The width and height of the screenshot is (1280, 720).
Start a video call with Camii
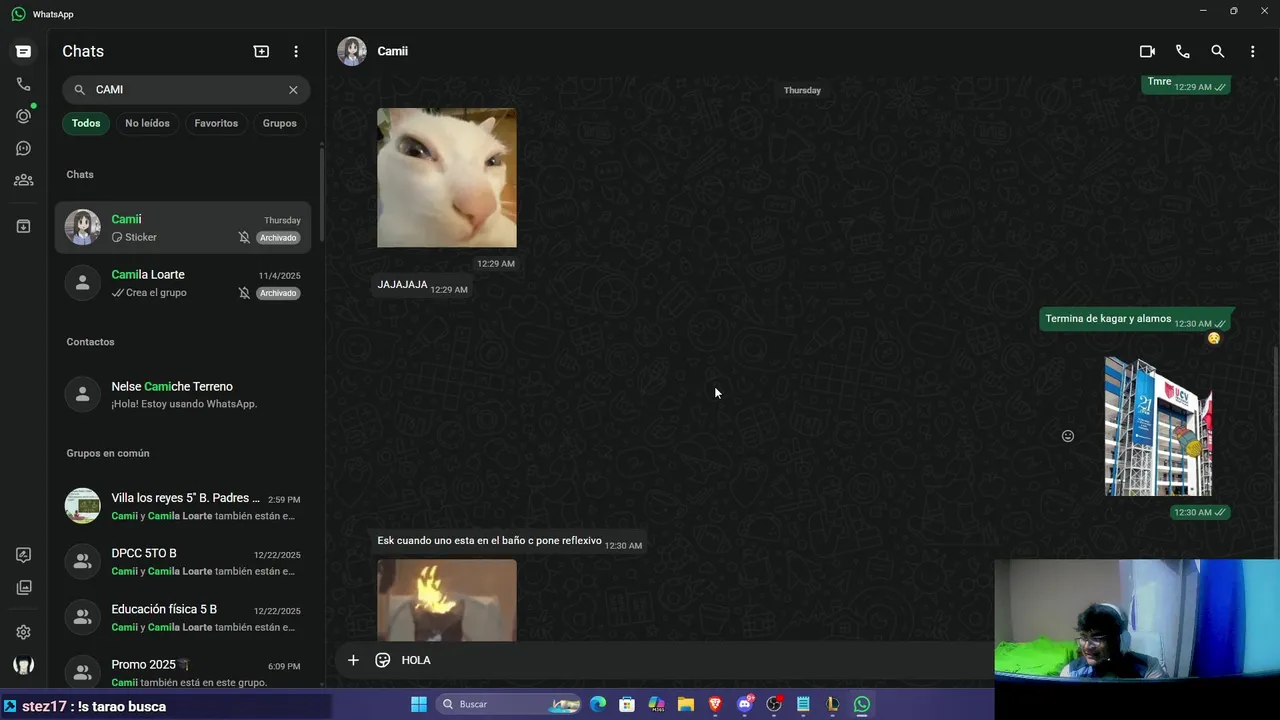[x=1147, y=51]
